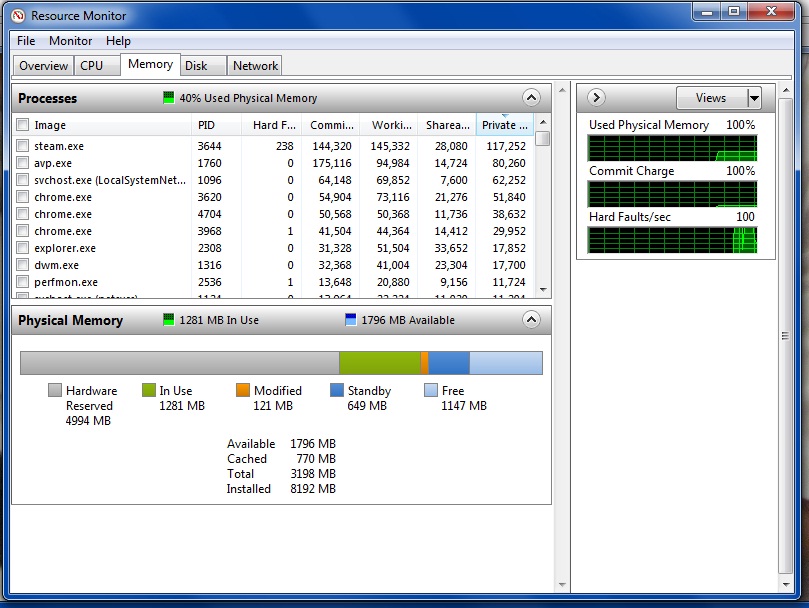Tick the avp.exe checkbox
The width and height of the screenshot is (809, 608).
point(22,163)
